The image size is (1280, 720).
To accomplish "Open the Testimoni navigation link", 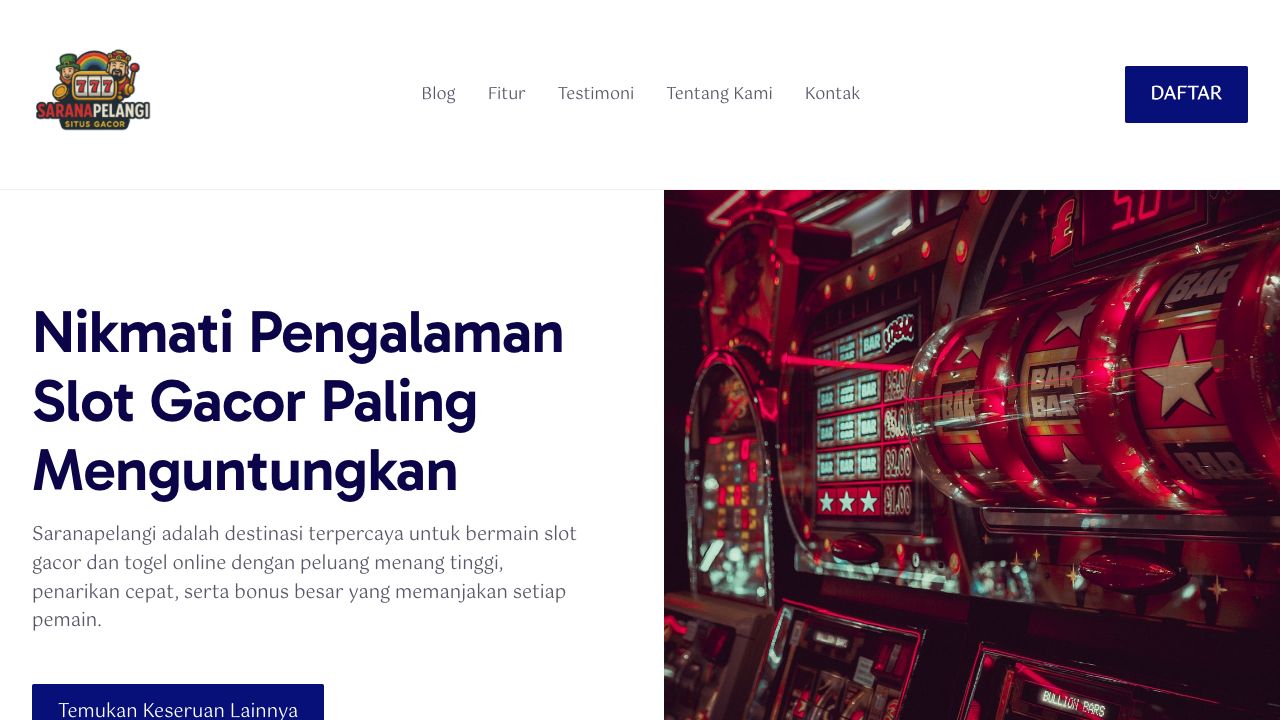I will coord(596,93).
